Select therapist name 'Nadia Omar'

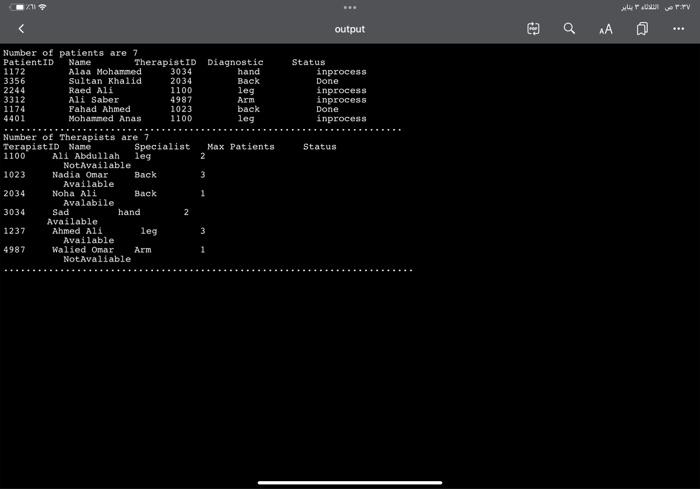tap(80, 175)
